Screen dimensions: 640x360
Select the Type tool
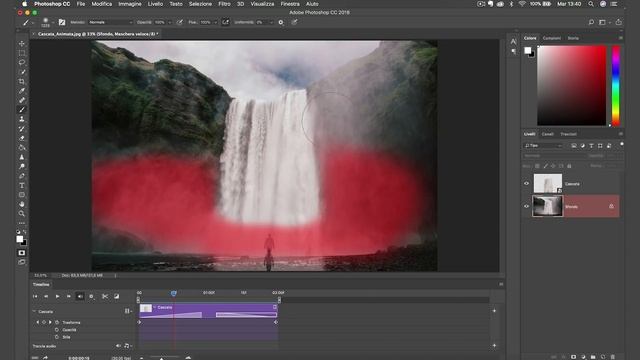[x=22, y=186]
